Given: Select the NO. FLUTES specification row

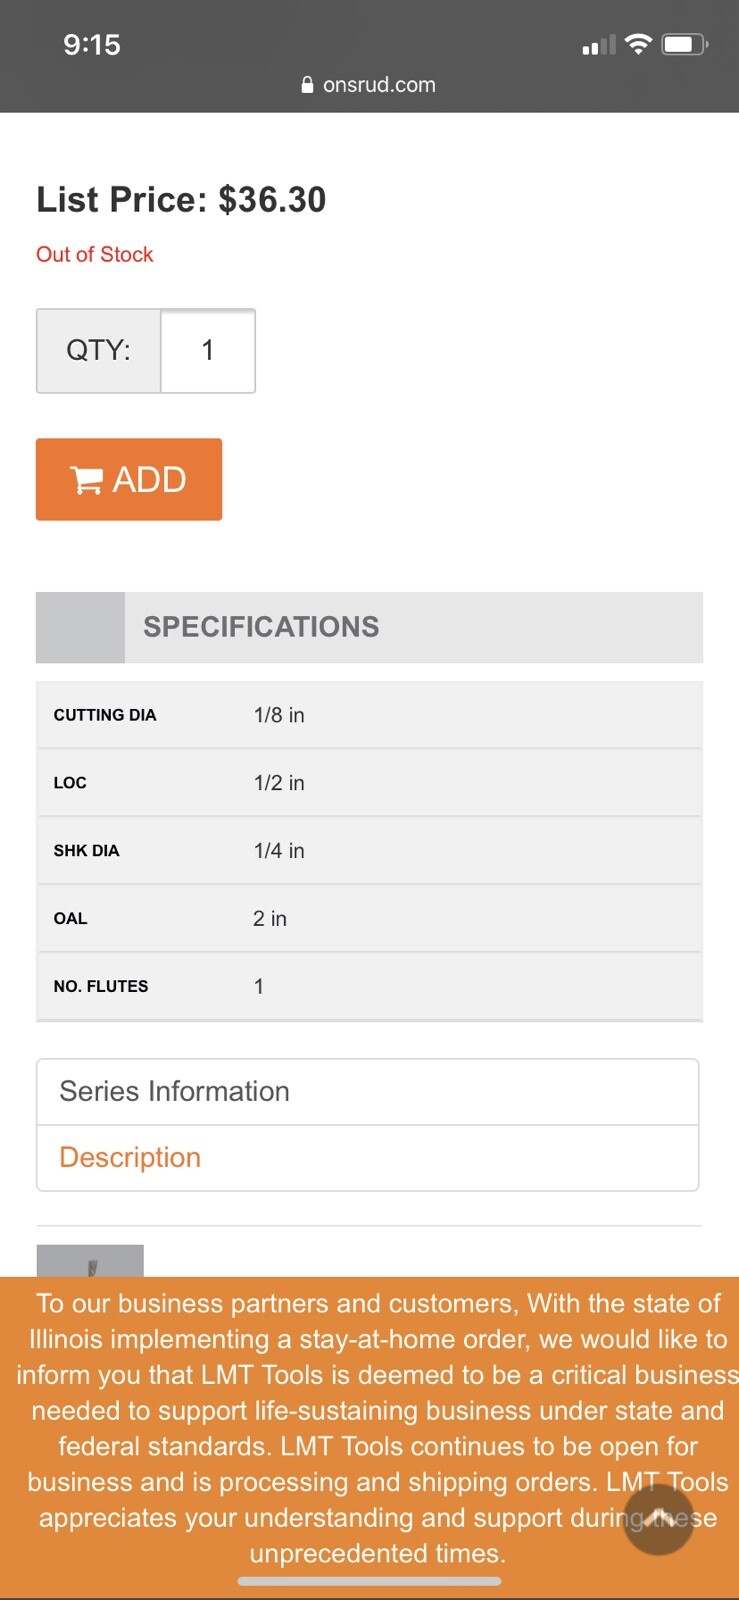Looking at the screenshot, I should 369,986.
